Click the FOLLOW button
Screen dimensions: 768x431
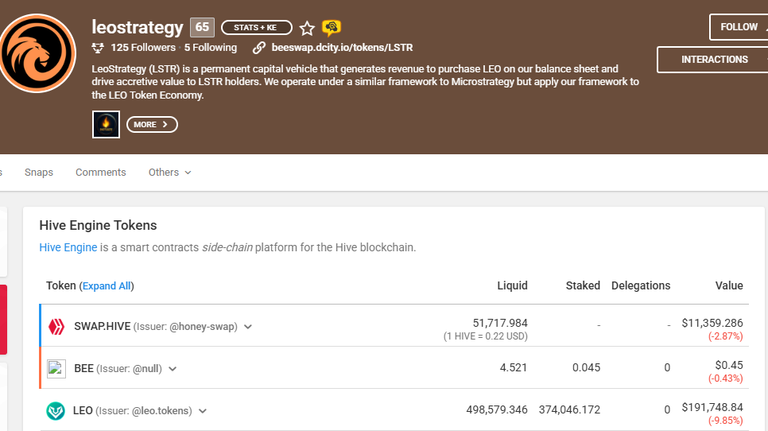click(x=739, y=27)
